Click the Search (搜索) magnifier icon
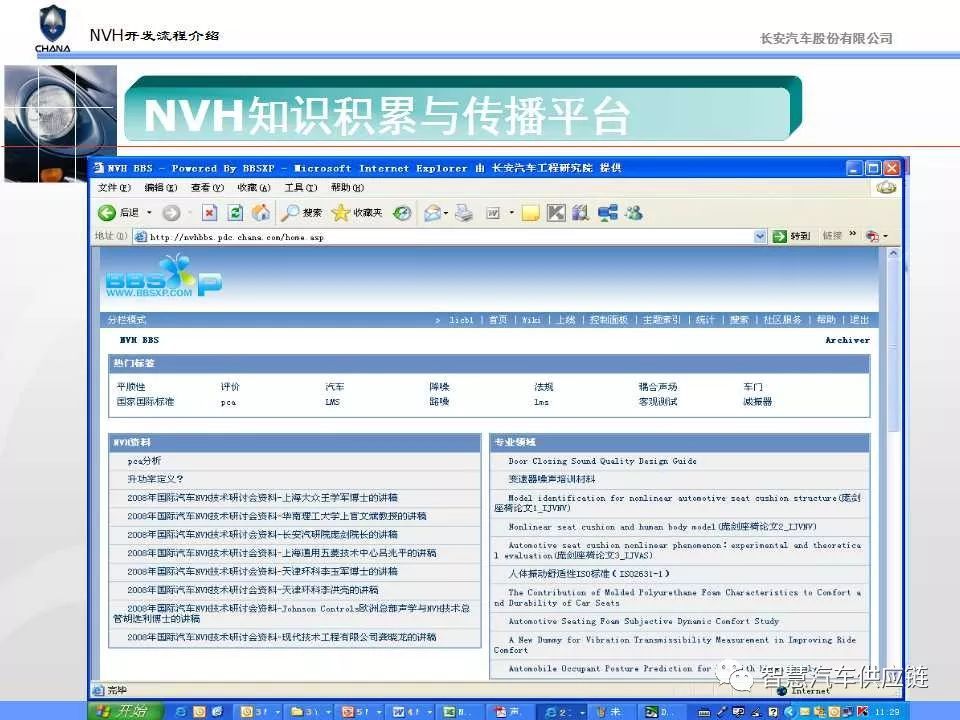The image size is (960, 720). [290, 212]
